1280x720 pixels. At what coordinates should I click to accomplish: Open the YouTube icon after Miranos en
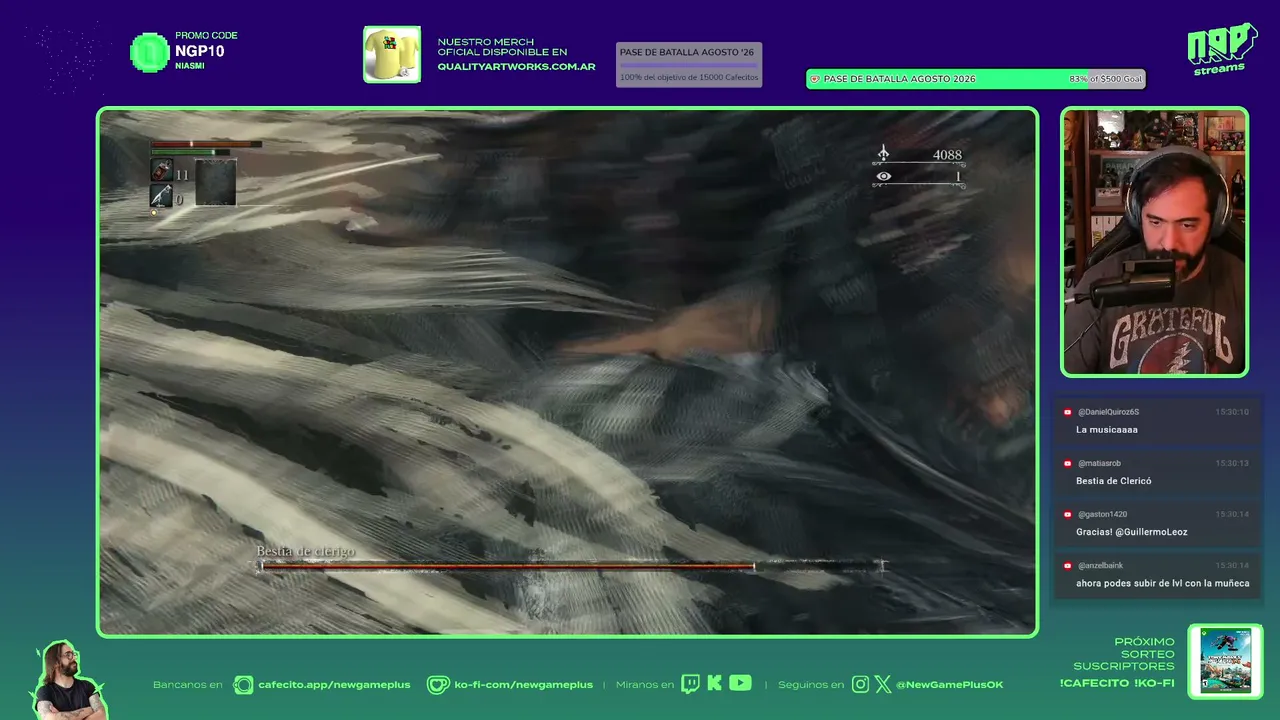pyautogui.click(x=740, y=683)
